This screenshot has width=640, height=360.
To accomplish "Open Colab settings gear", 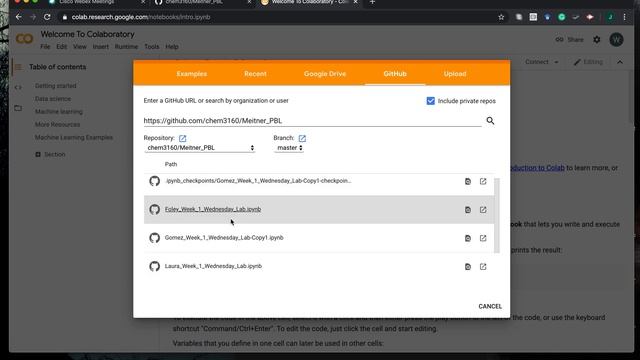I will 597,40.
